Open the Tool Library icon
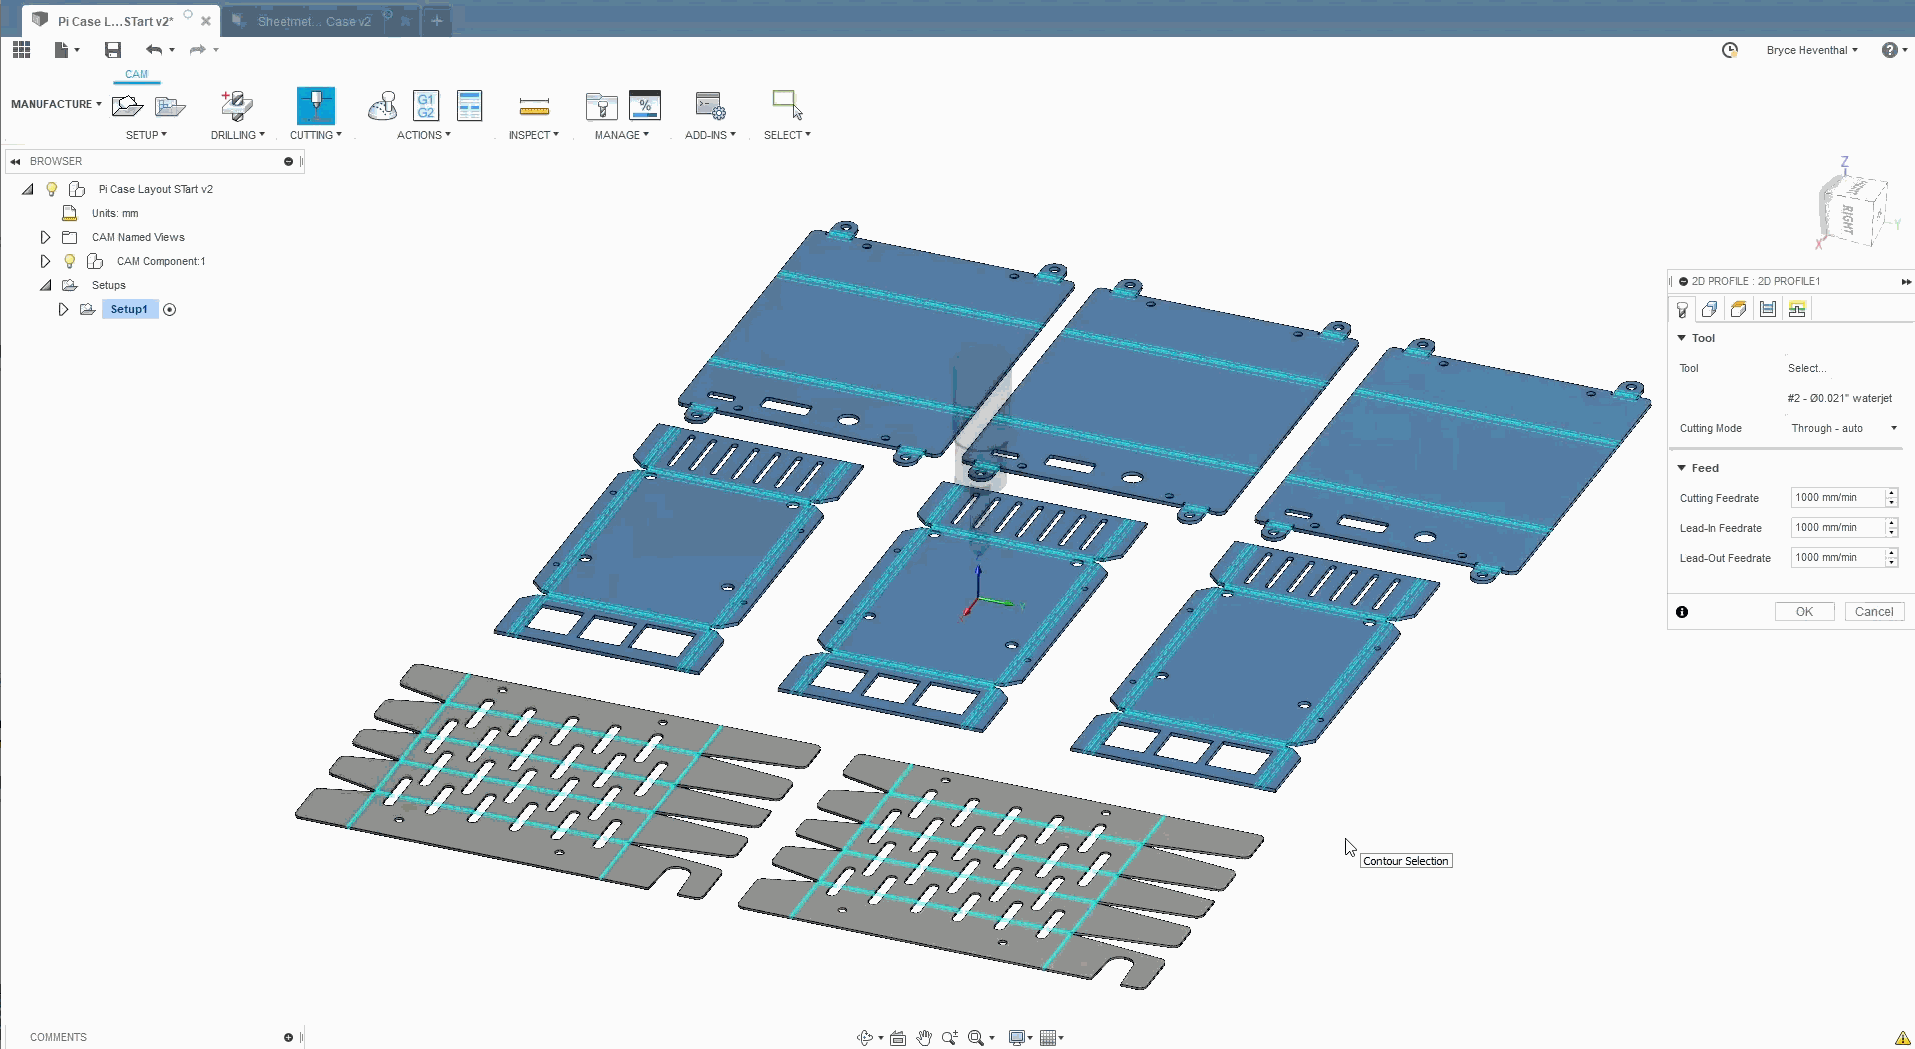 (601, 106)
